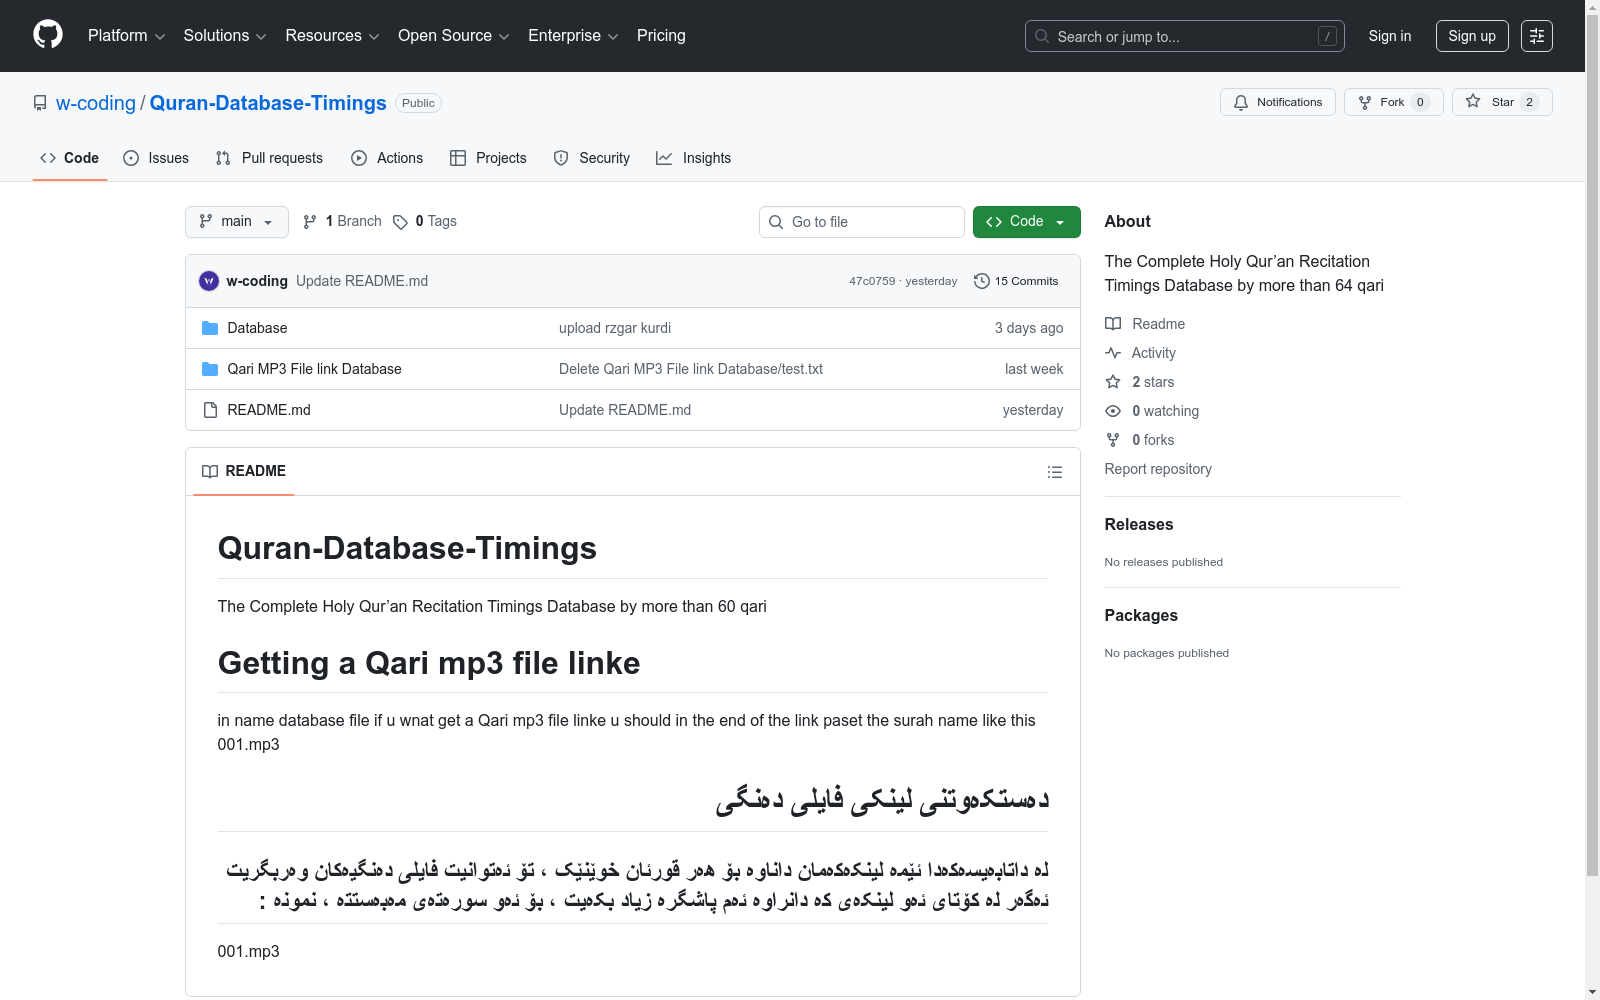The width and height of the screenshot is (1600, 1000).
Task: Click the search magnifier icon in header
Action: click(x=1042, y=36)
